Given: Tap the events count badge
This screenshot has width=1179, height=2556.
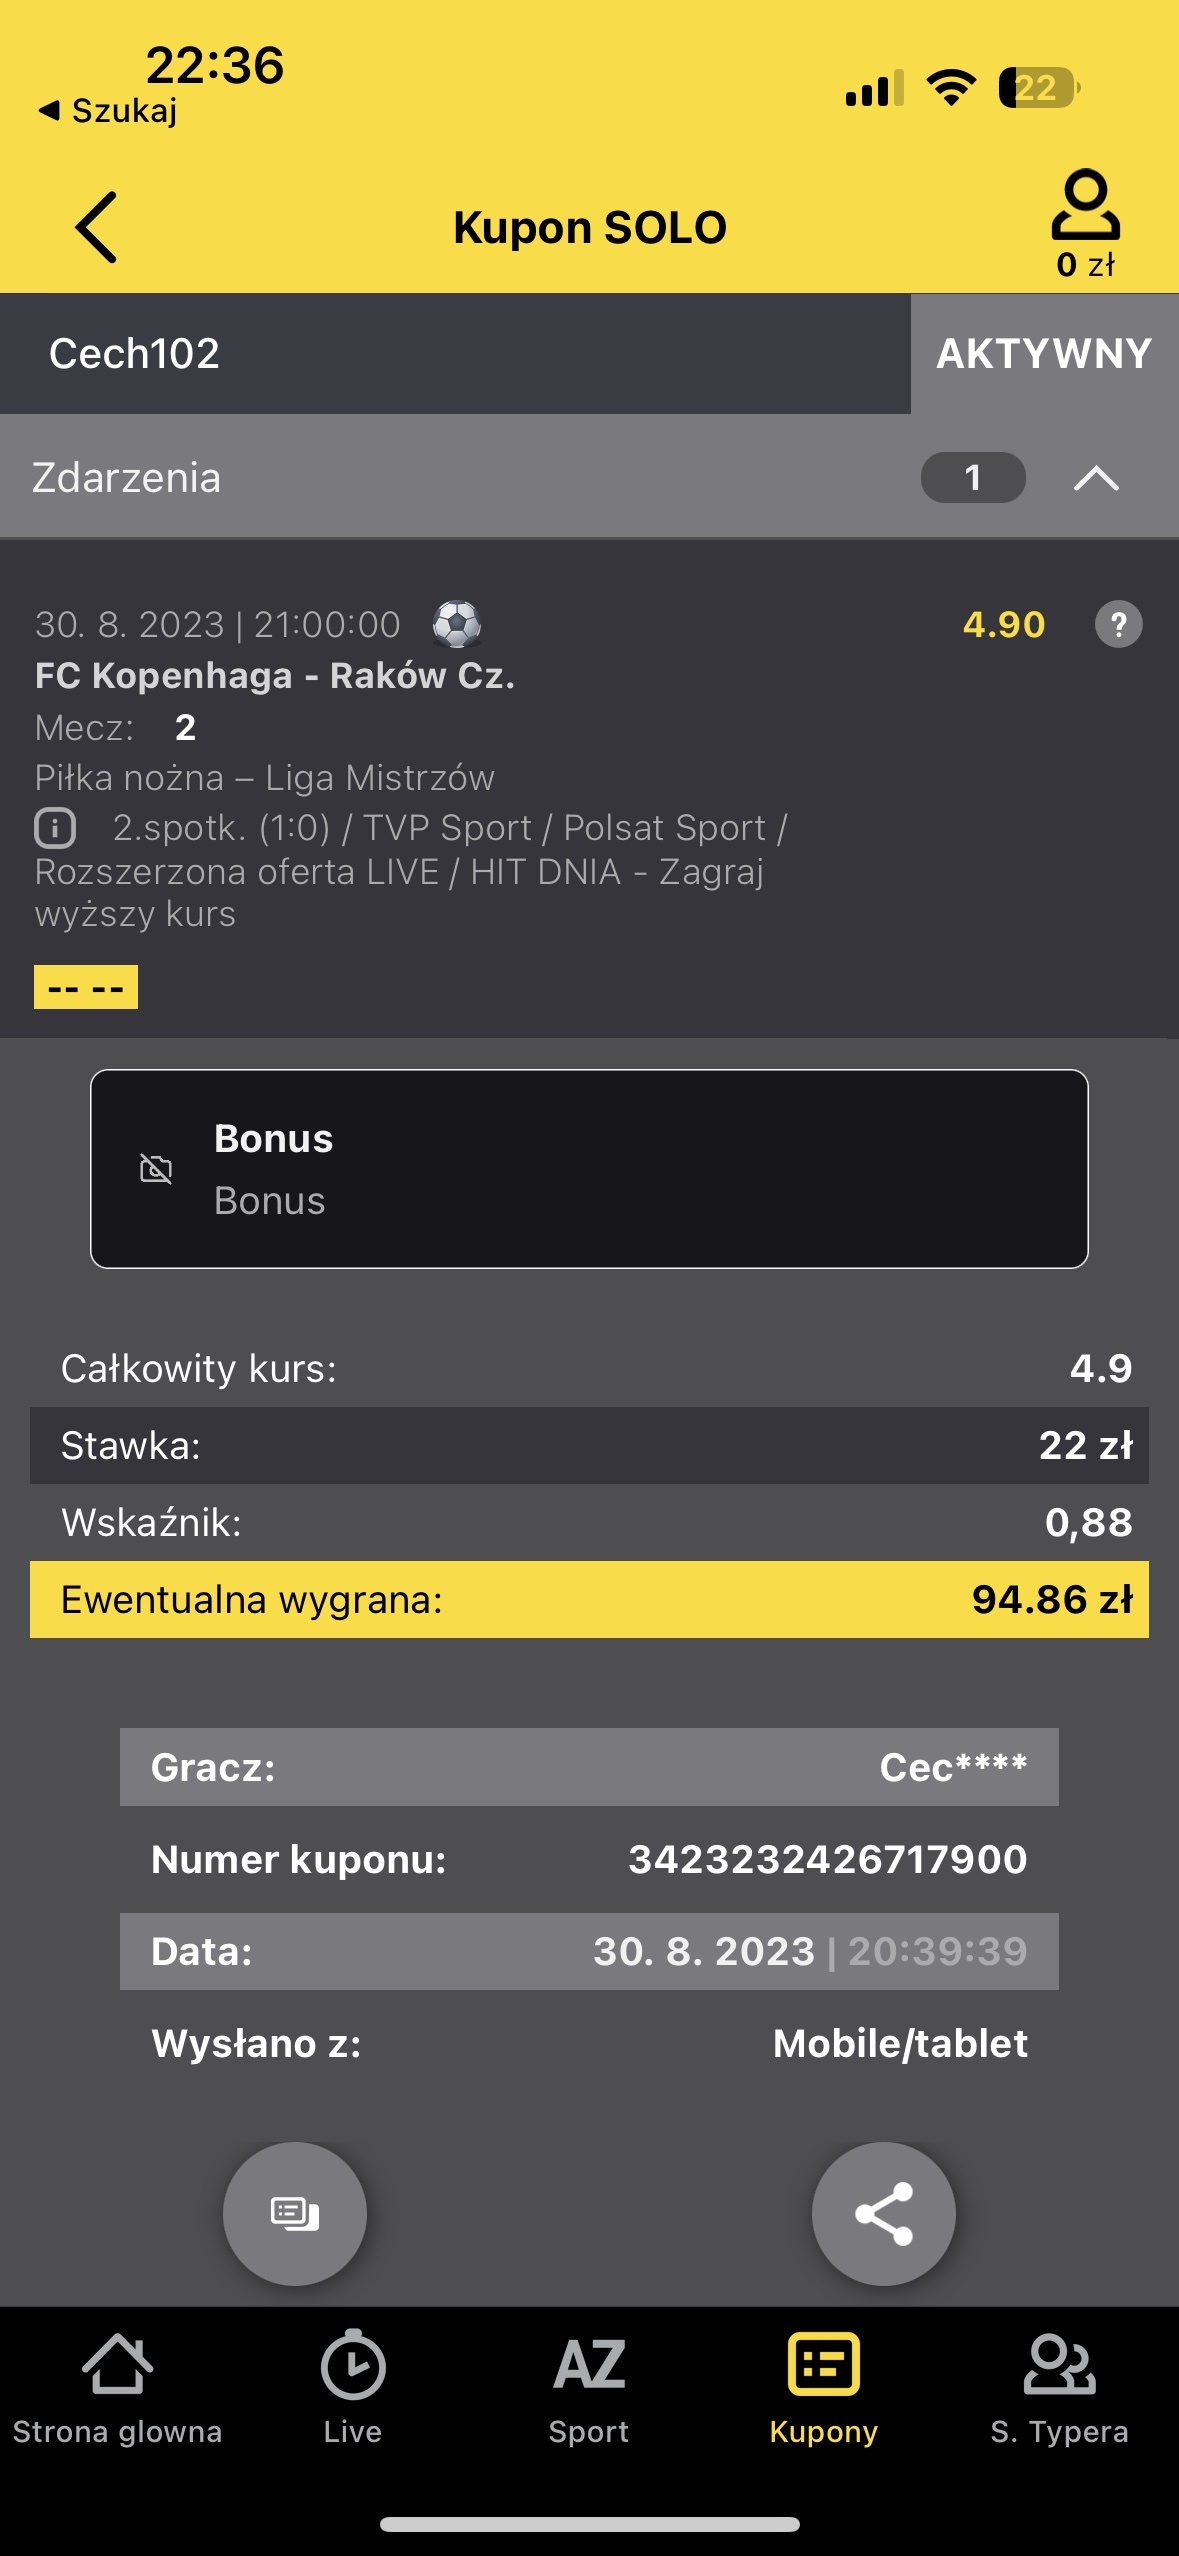Looking at the screenshot, I should tap(972, 478).
